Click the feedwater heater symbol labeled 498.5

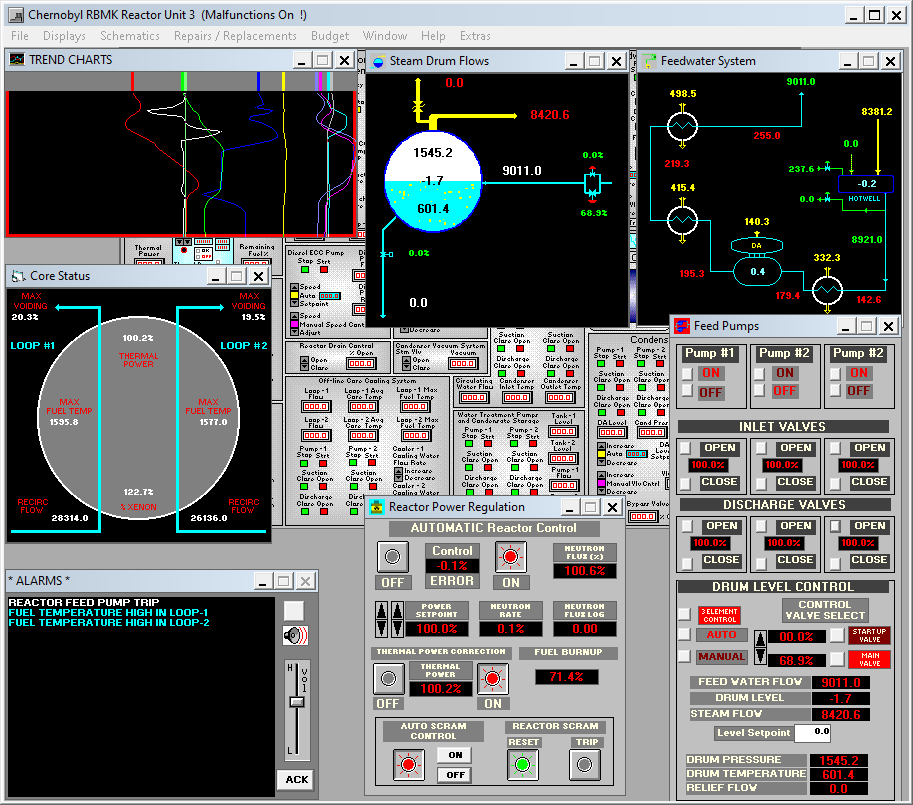coord(682,126)
